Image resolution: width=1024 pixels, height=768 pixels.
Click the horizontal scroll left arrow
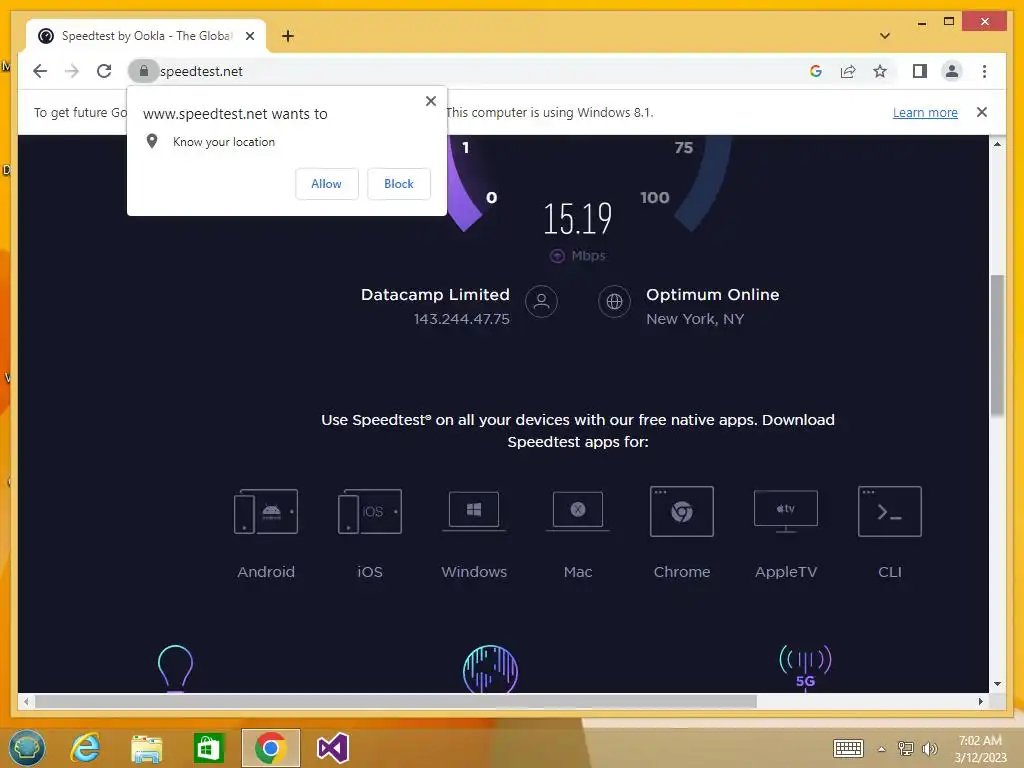point(26,701)
